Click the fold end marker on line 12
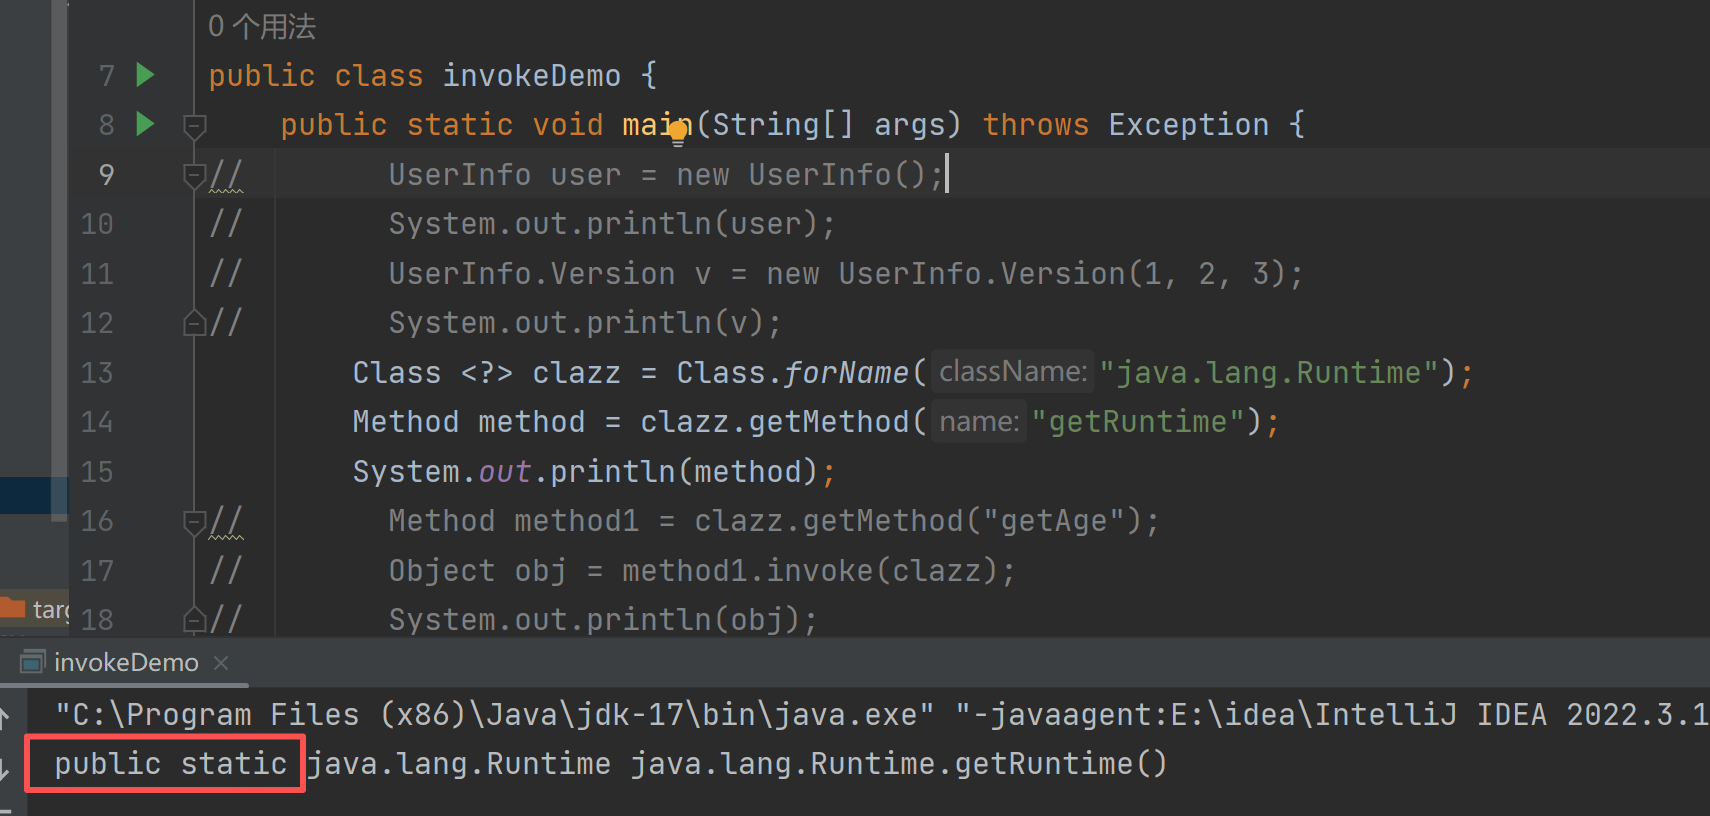The height and width of the screenshot is (816, 1710). point(194,323)
